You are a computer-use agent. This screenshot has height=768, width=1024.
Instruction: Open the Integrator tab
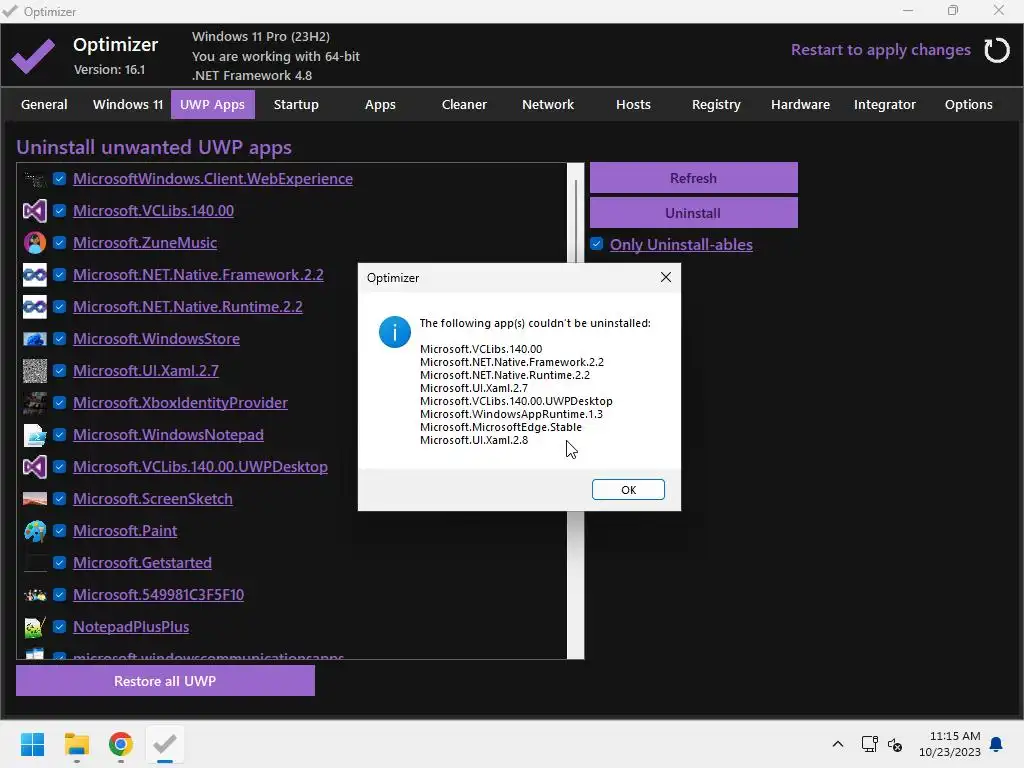point(885,104)
